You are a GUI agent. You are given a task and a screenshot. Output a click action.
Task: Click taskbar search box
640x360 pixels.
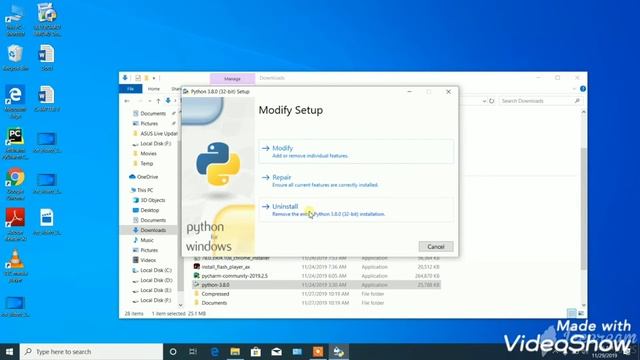[91, 351]
